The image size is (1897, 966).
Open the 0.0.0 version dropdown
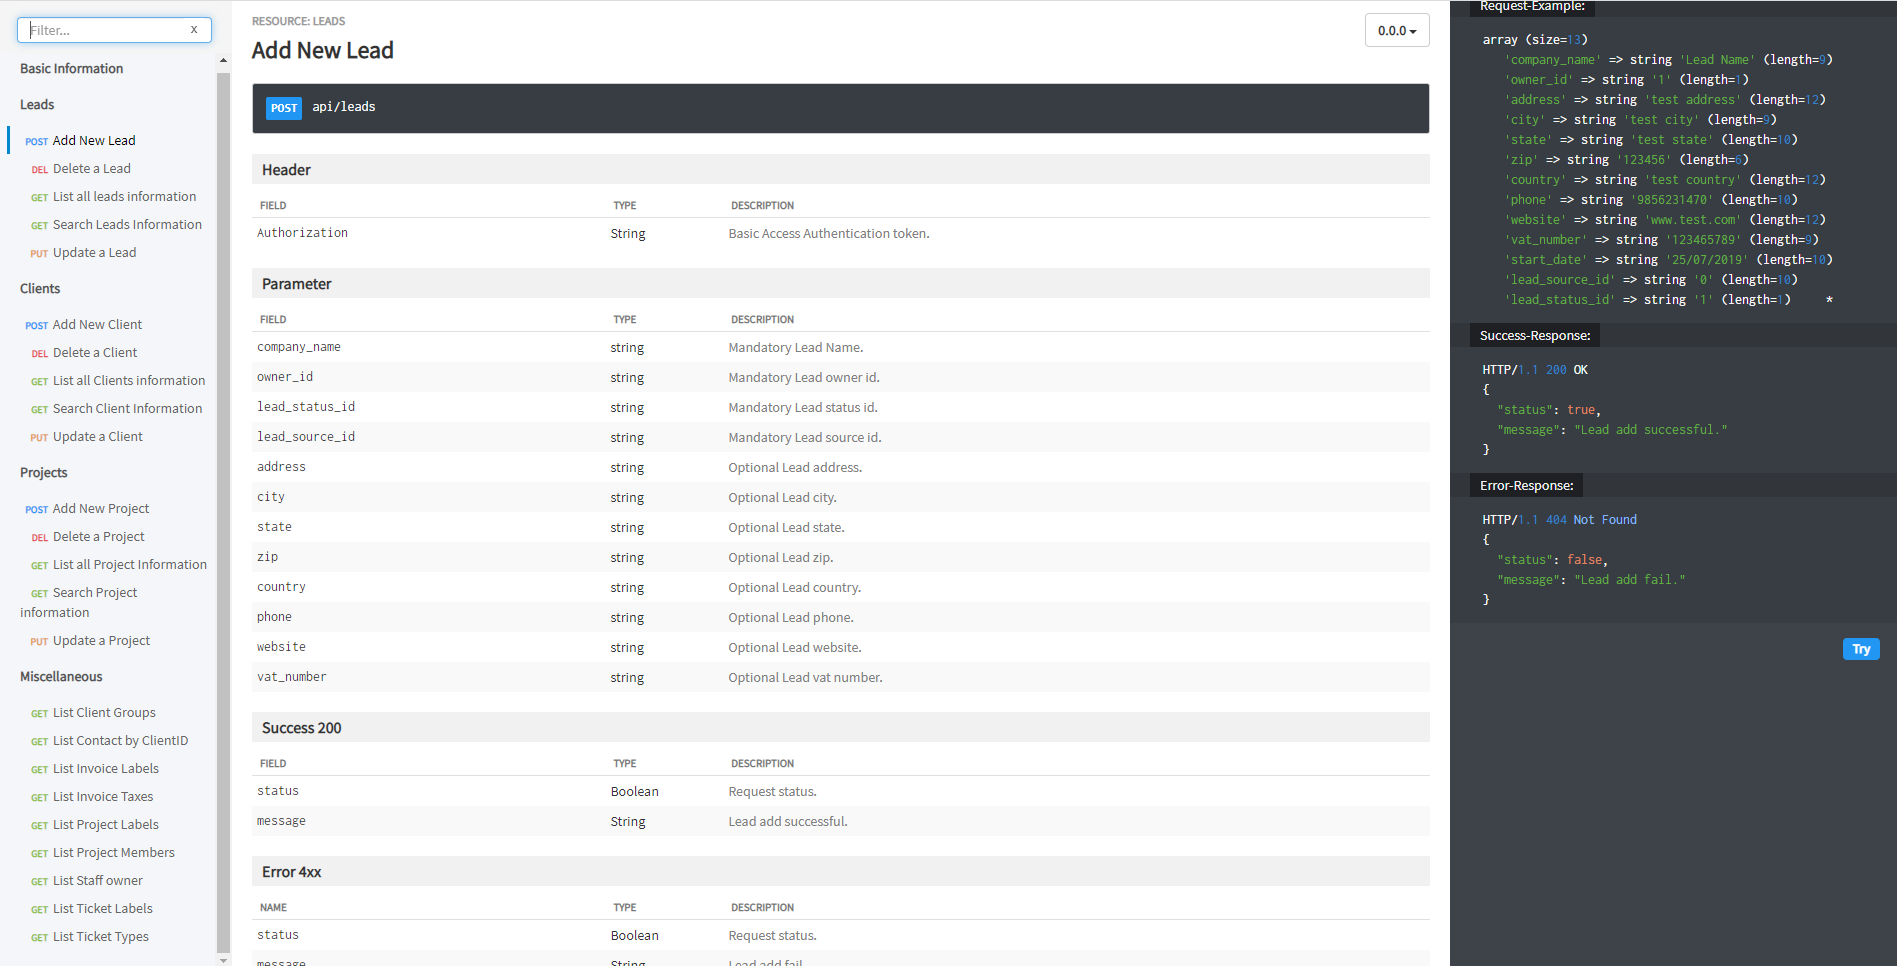point(1396,31)
